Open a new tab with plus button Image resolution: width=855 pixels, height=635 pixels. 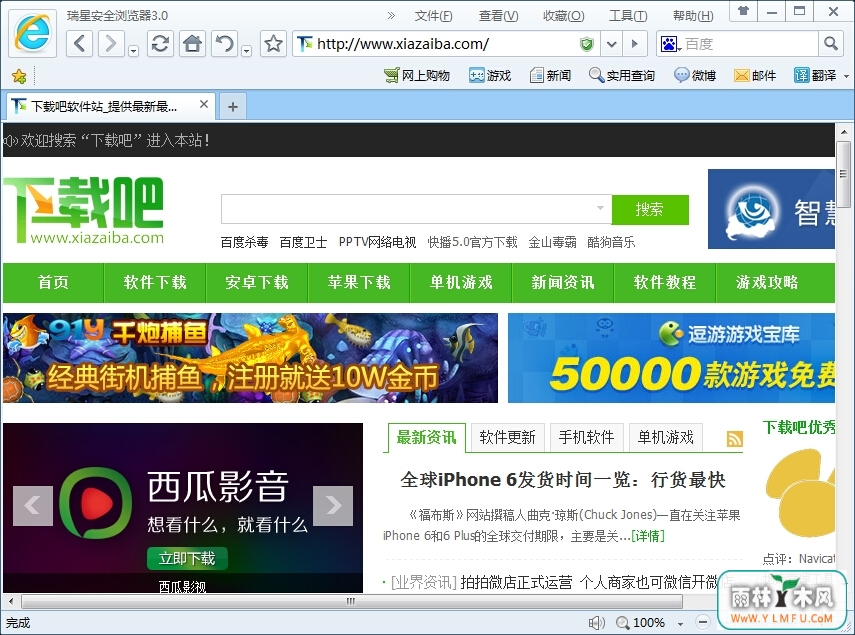pyautogui.click(x=233, y=106)
